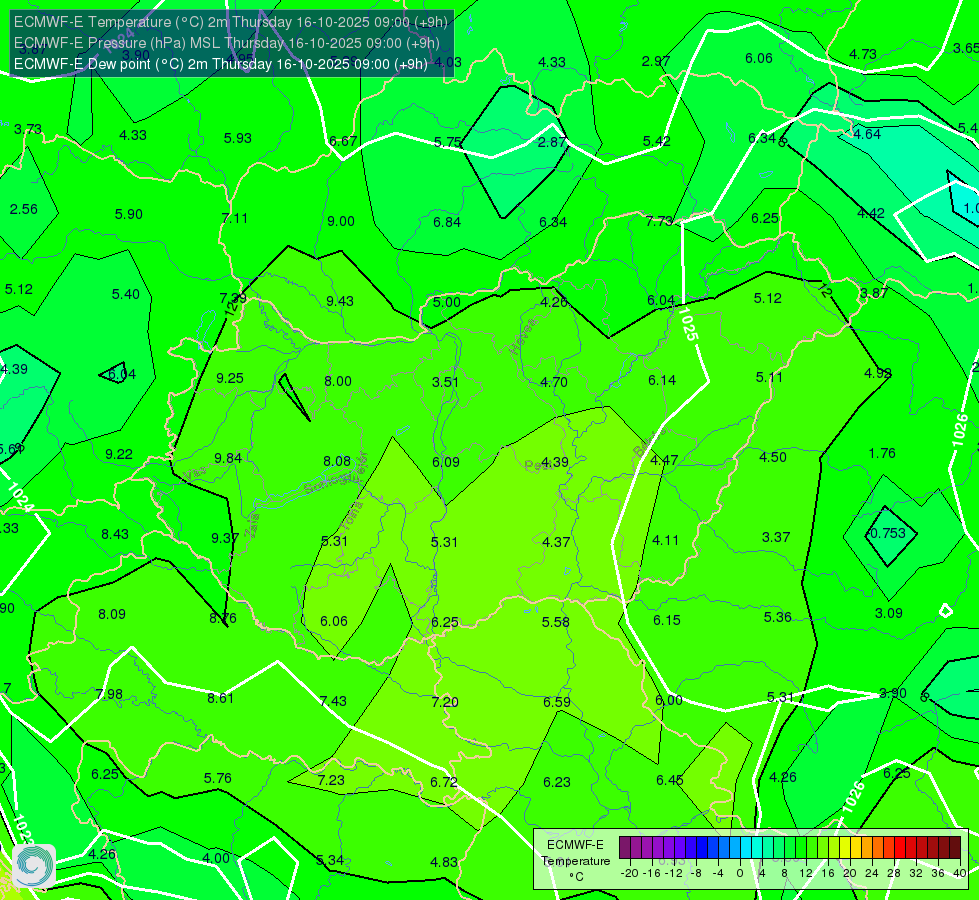The height and width of the screenshot is (900, 979).
Task: Click the 6.84 dew point value
Action: pyautogui.click(x=447, y=222)
